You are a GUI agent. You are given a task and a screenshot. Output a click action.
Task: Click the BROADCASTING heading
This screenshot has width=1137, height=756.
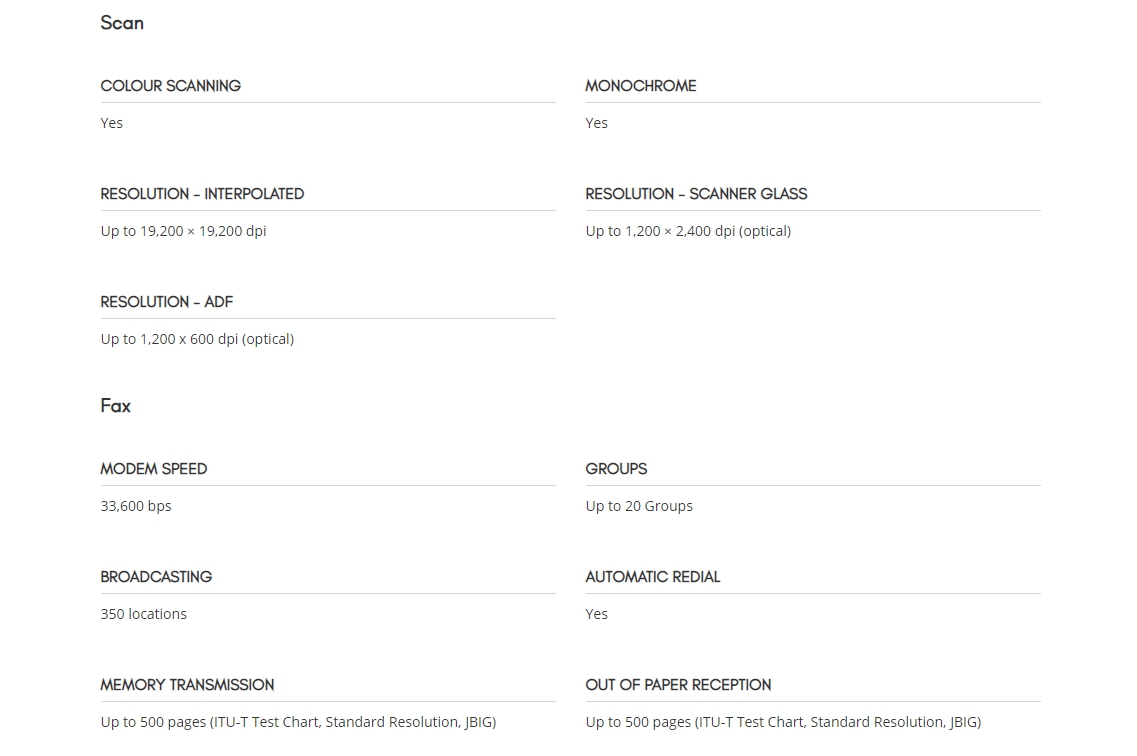pos(156,577)
